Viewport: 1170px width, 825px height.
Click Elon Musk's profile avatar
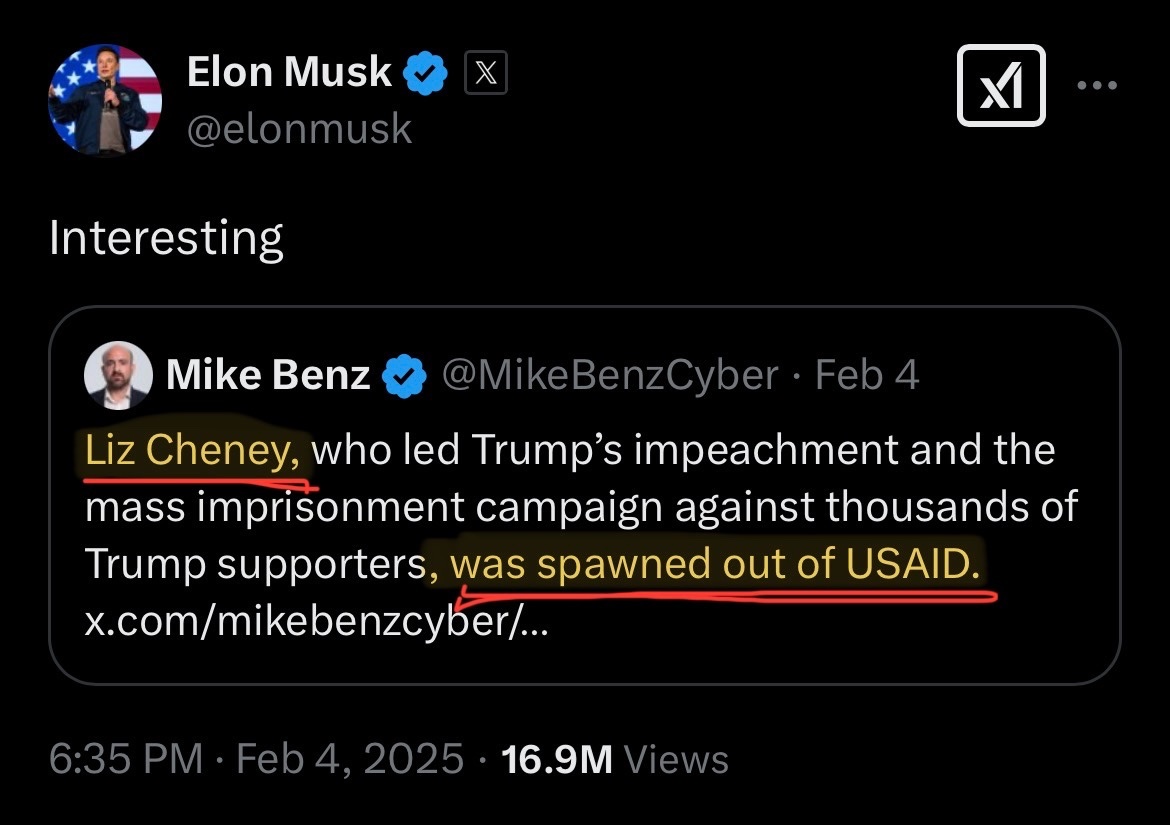(x=105, y=100)
